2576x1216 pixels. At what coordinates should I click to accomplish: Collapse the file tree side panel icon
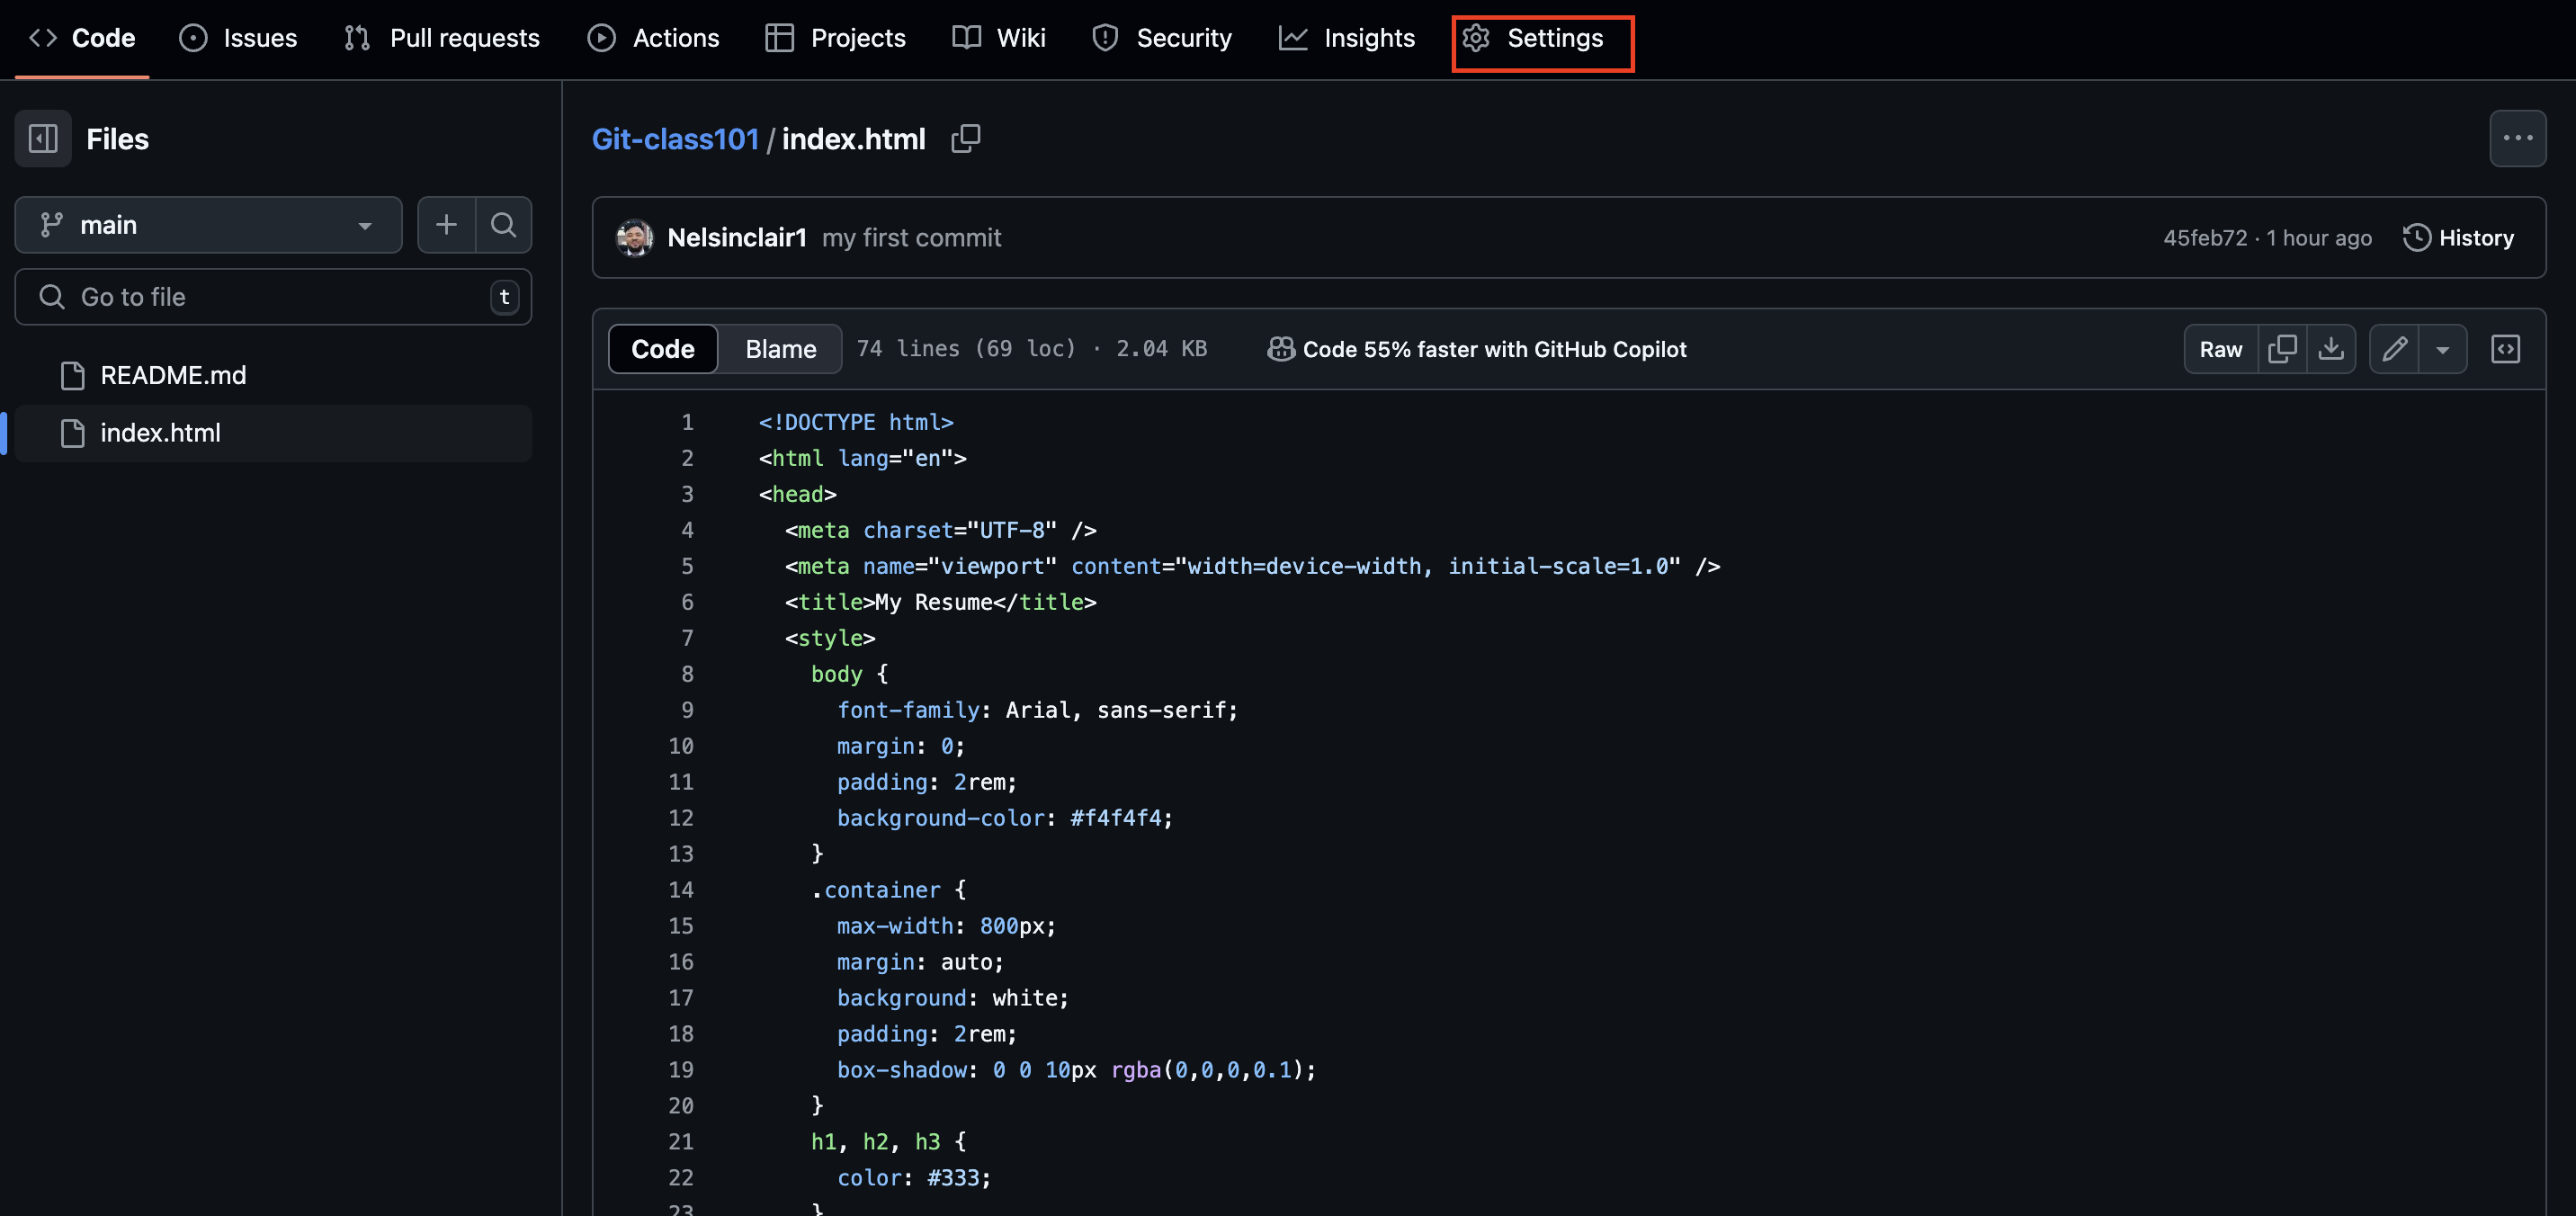click(43, 138)
